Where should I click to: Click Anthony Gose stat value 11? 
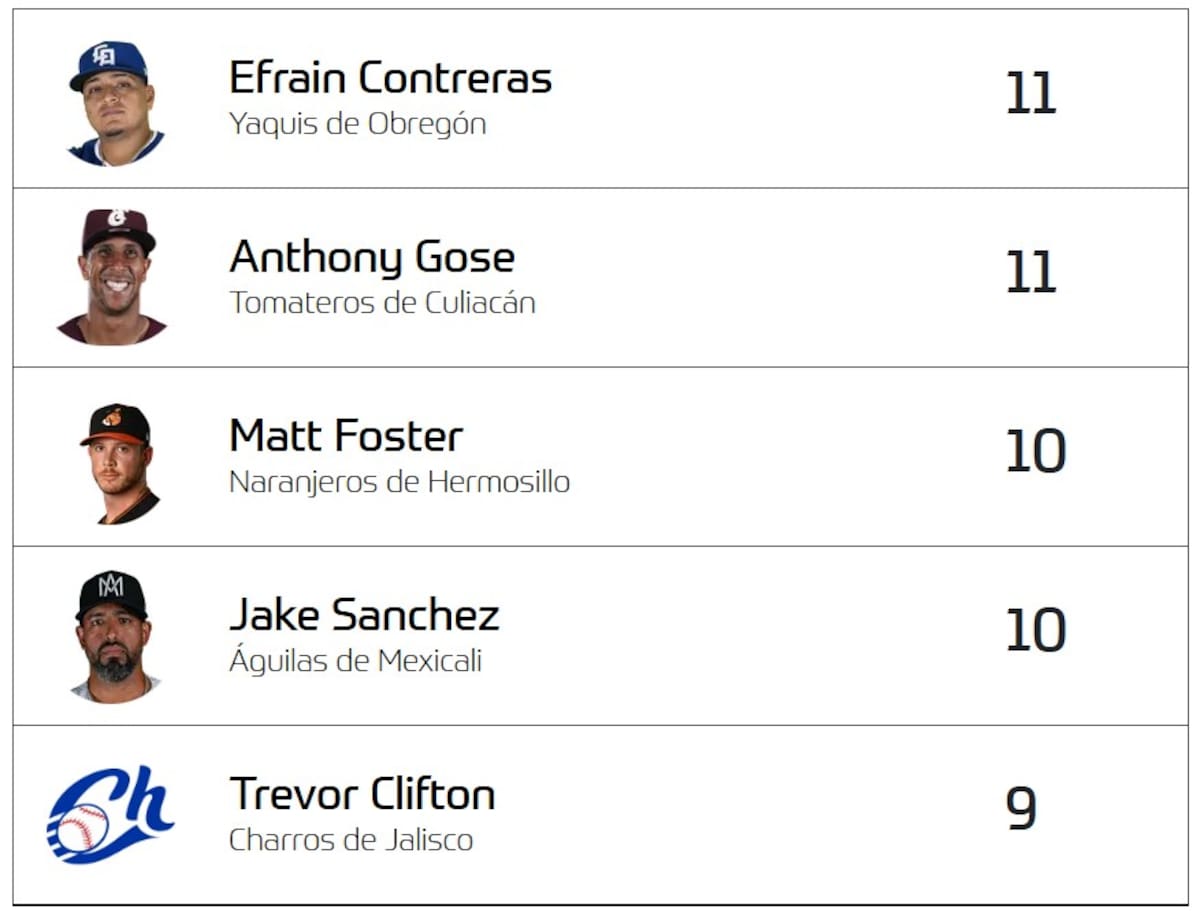pyautogui.click(x=1030, y=273)
